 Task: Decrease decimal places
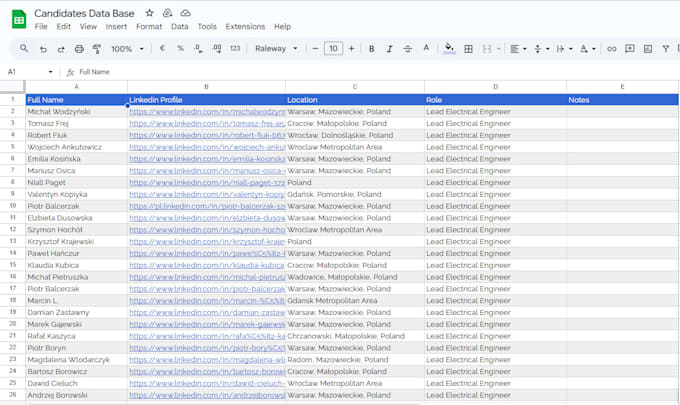pos(198,49)
